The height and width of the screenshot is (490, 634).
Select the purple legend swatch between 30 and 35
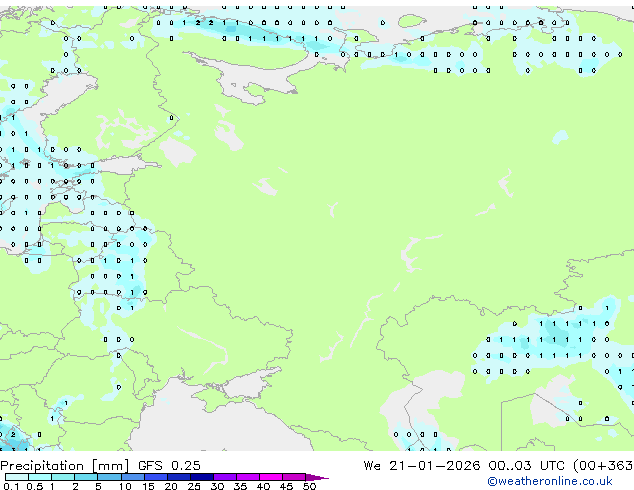coord(224,477)
